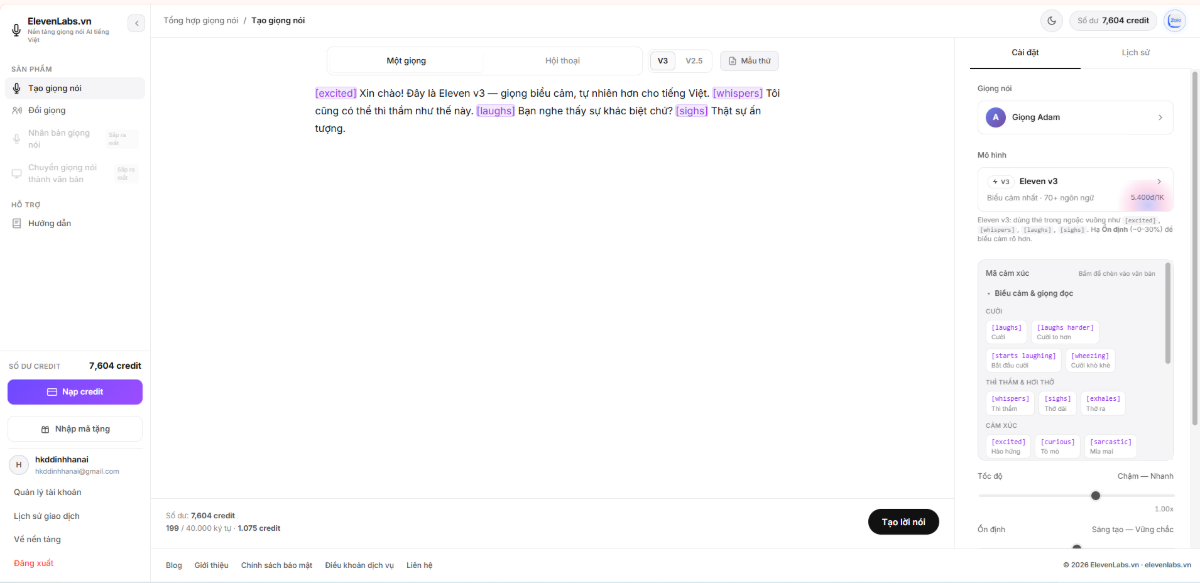Click the hkddinhhanai@gmail.com email text

click(x=77, y=471)
